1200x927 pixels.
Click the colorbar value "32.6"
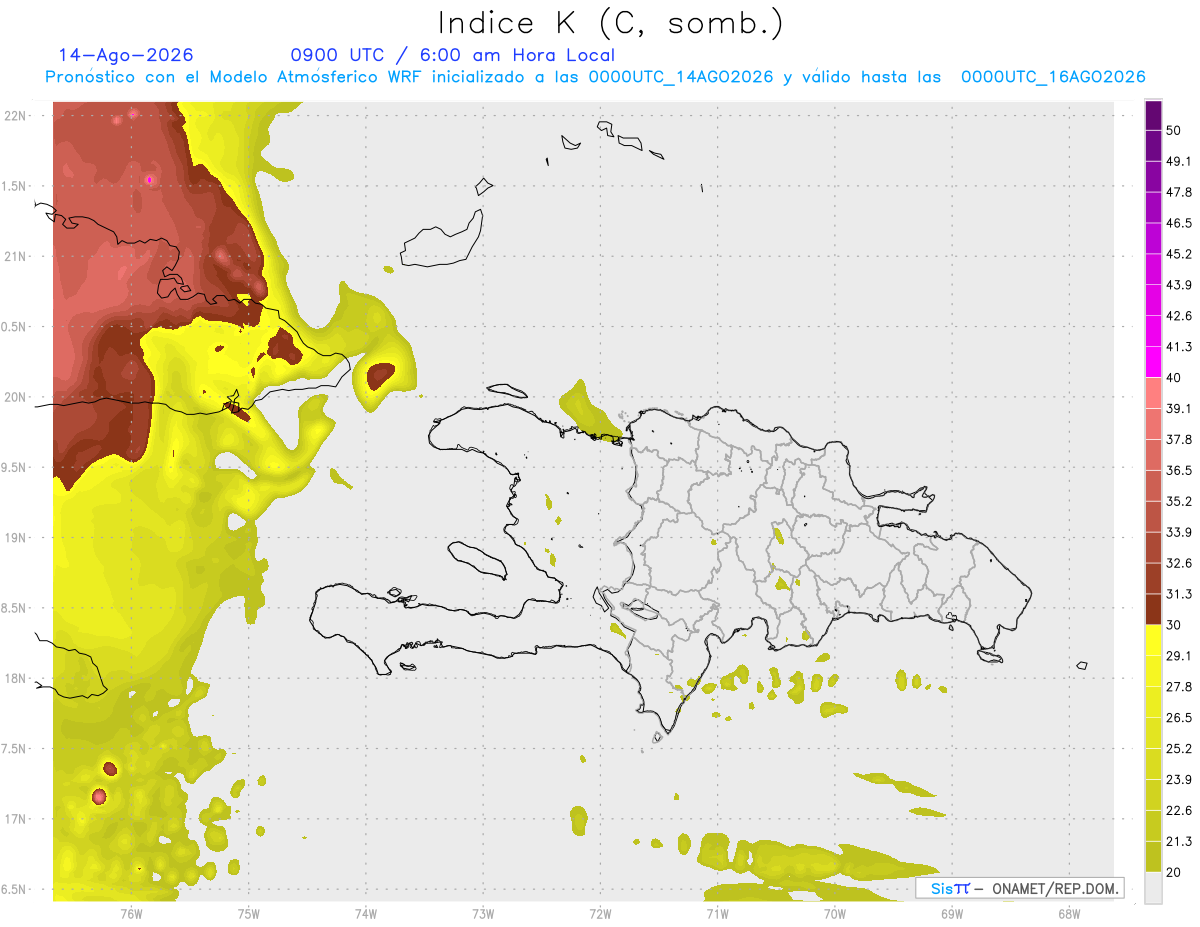point(1179,563)
